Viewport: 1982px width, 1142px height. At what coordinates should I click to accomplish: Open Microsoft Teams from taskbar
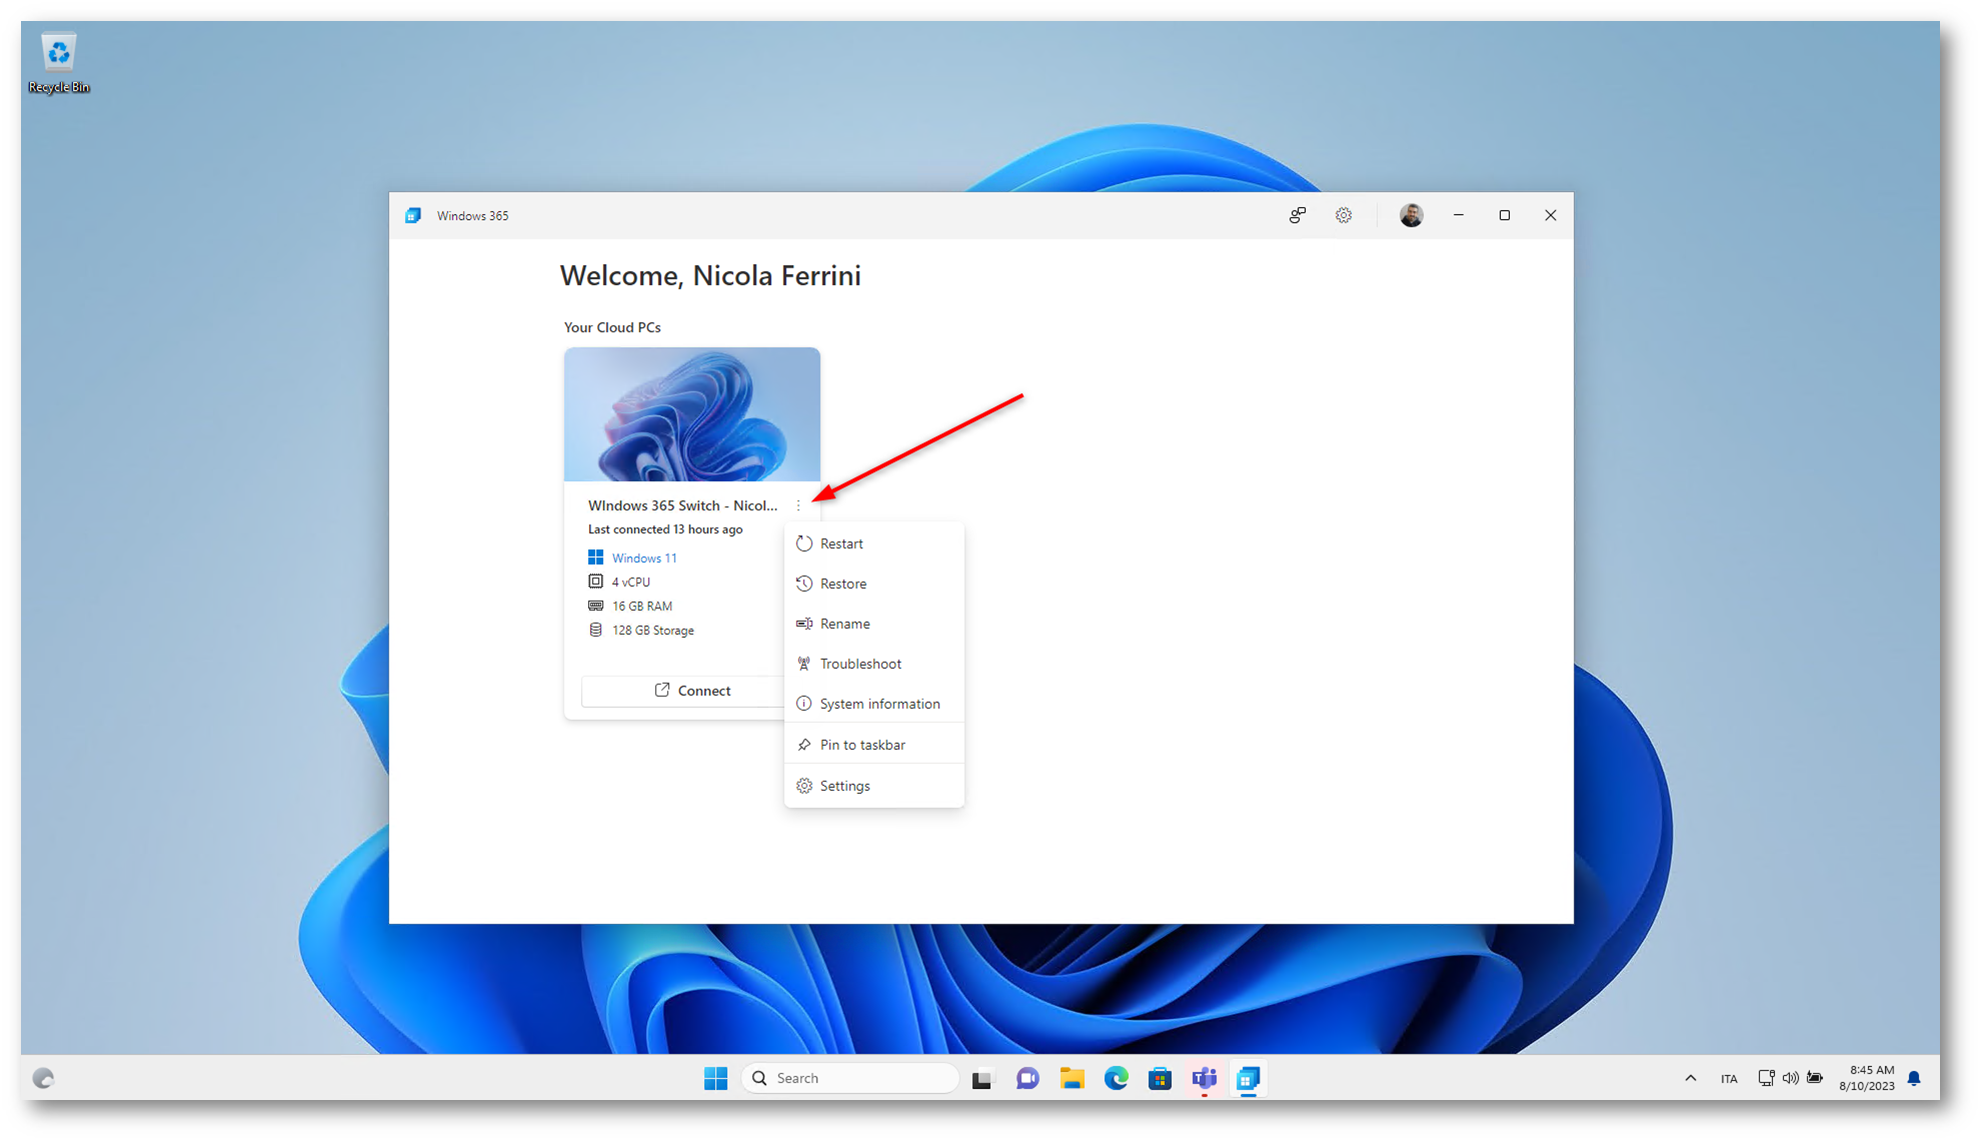point(1204,1078)
